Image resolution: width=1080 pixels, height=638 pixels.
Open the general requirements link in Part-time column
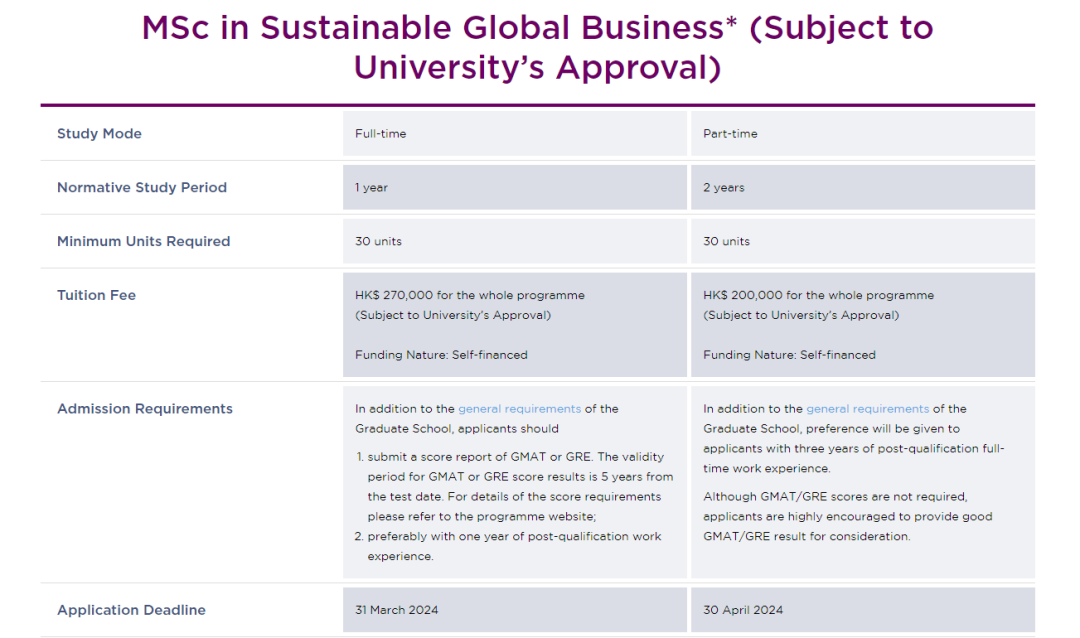(x=867, y=409)
